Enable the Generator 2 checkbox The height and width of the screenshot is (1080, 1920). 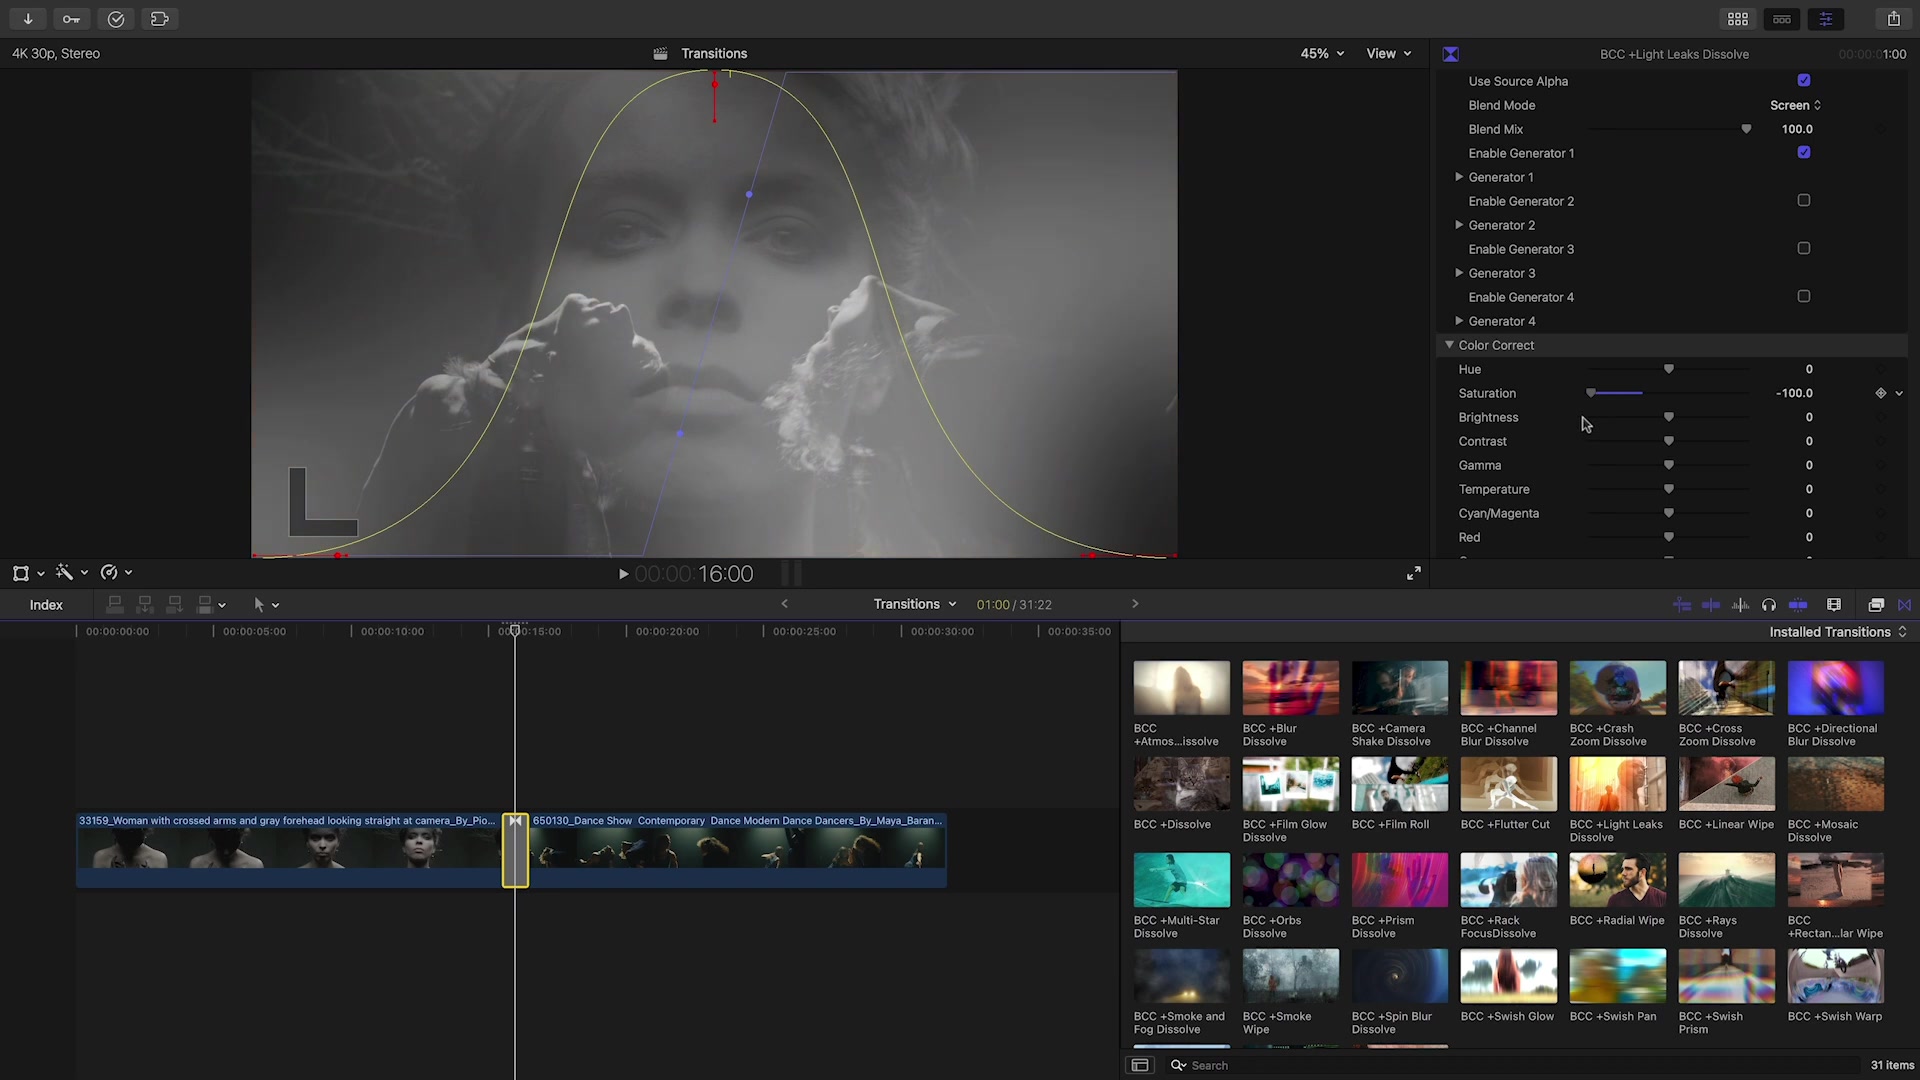click(x=1803, y=201)
